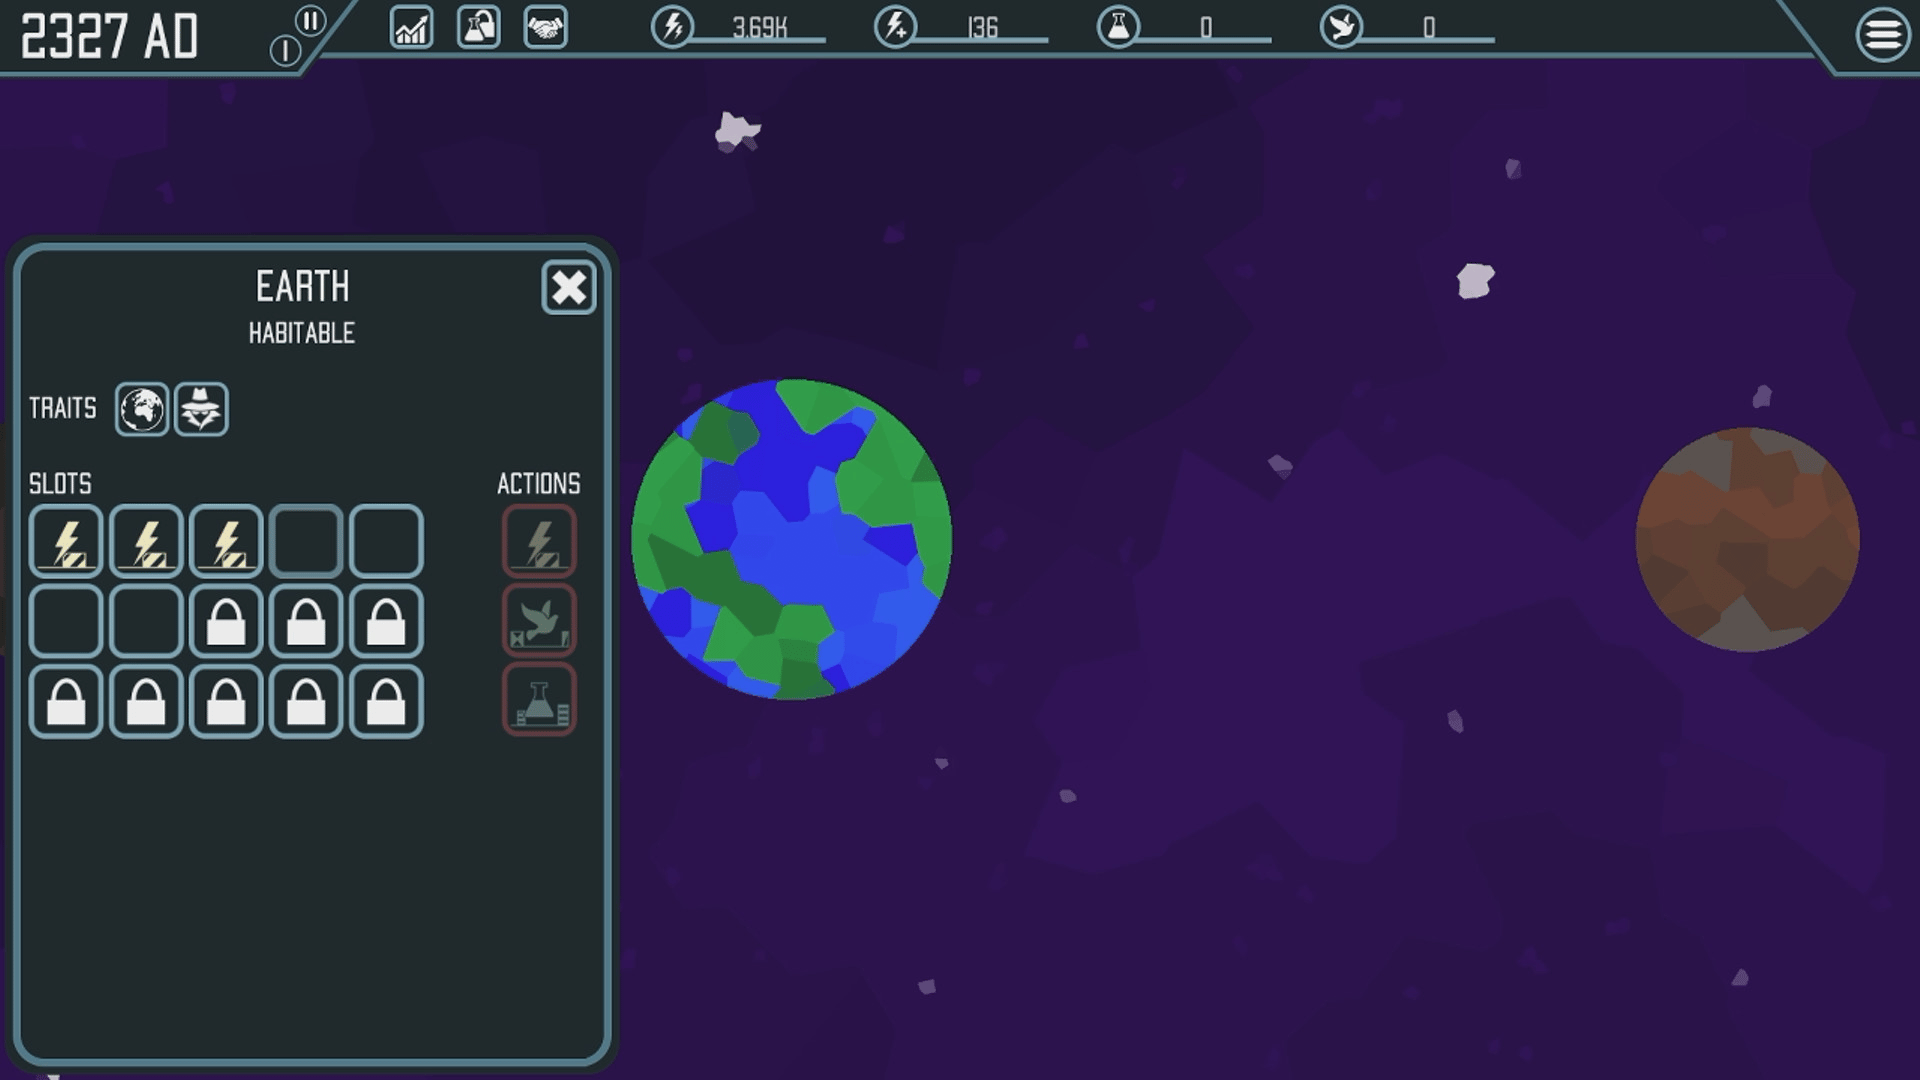Screen dimensions: 1920x1080
Task: Click the energy total icon
Action: [672, 27]
